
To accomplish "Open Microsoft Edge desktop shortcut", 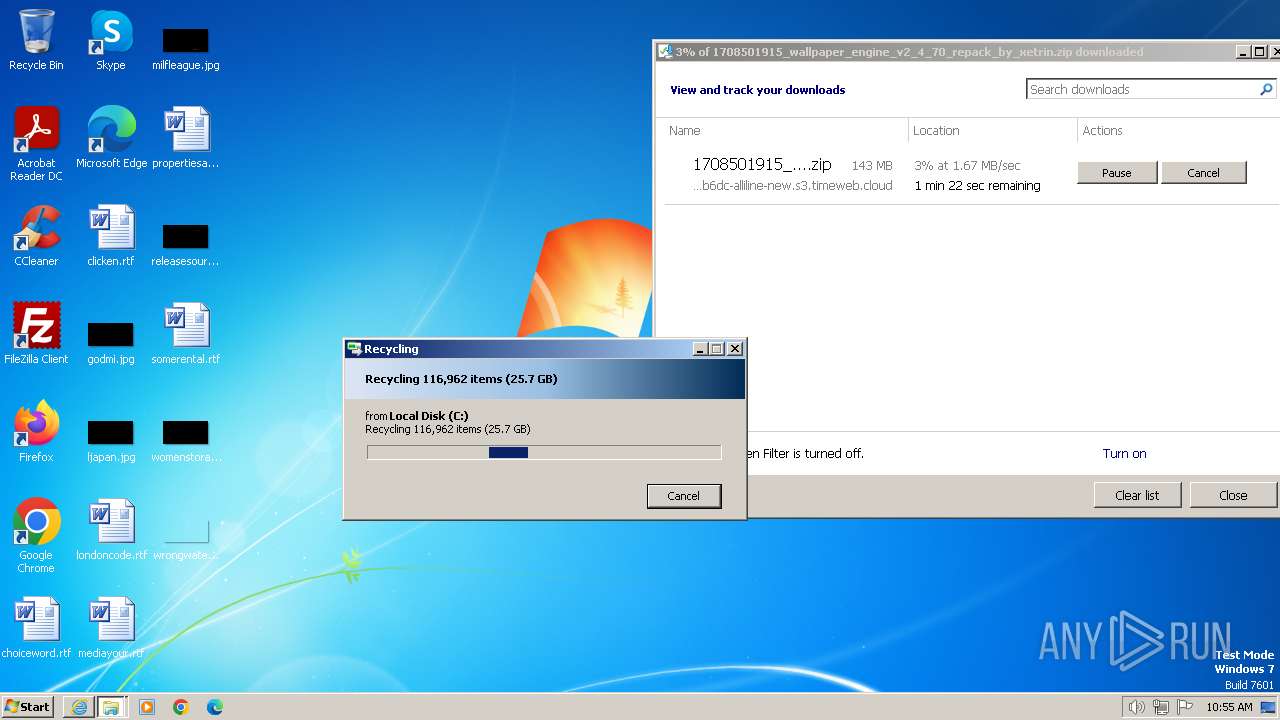I will [x=111, y=138].
